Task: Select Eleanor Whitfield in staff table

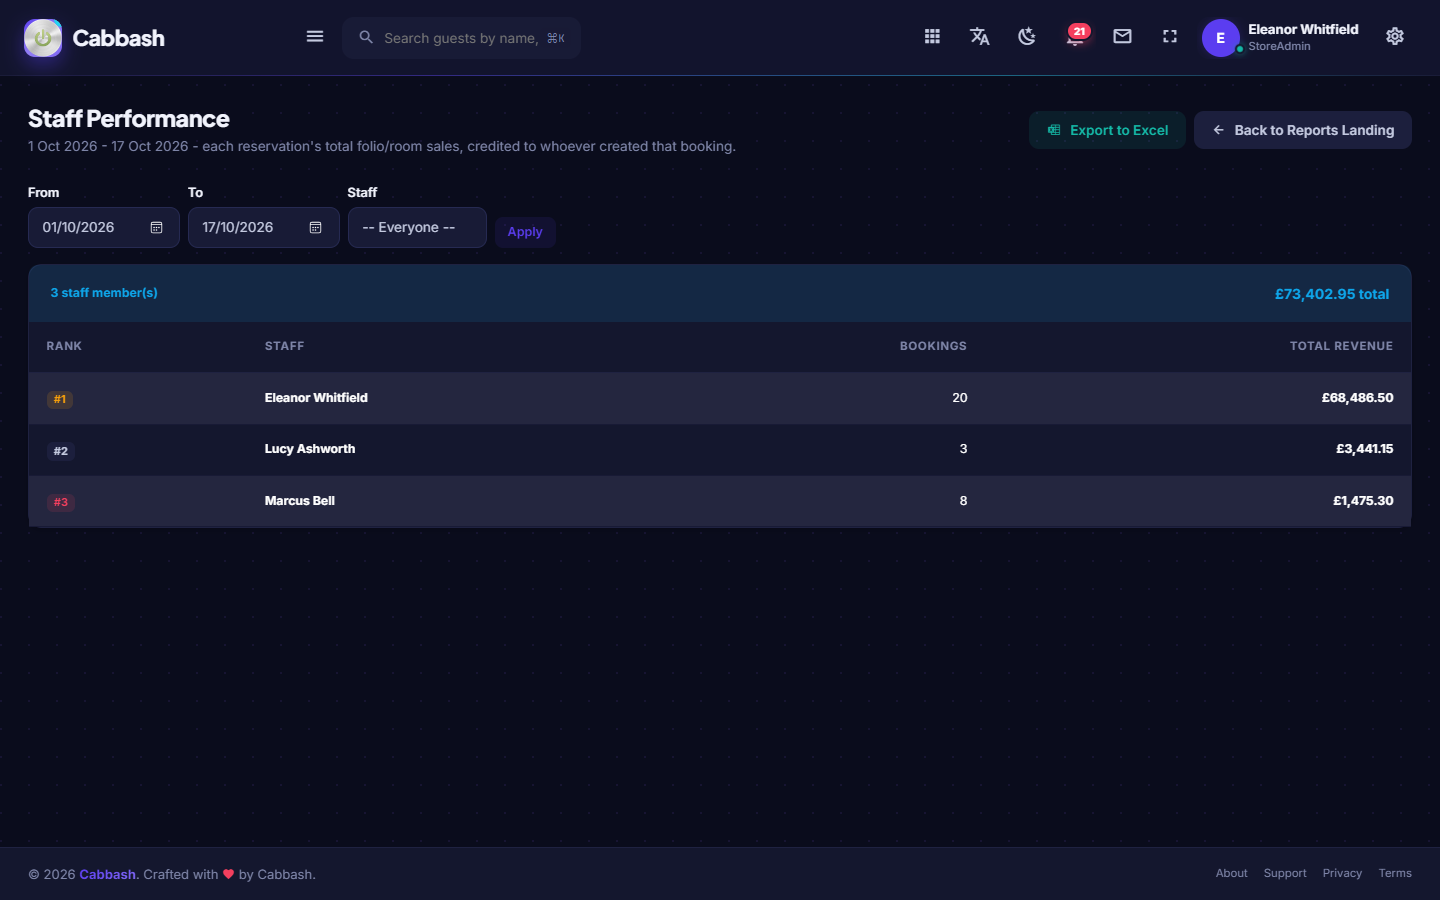Action: click(316, 398)
